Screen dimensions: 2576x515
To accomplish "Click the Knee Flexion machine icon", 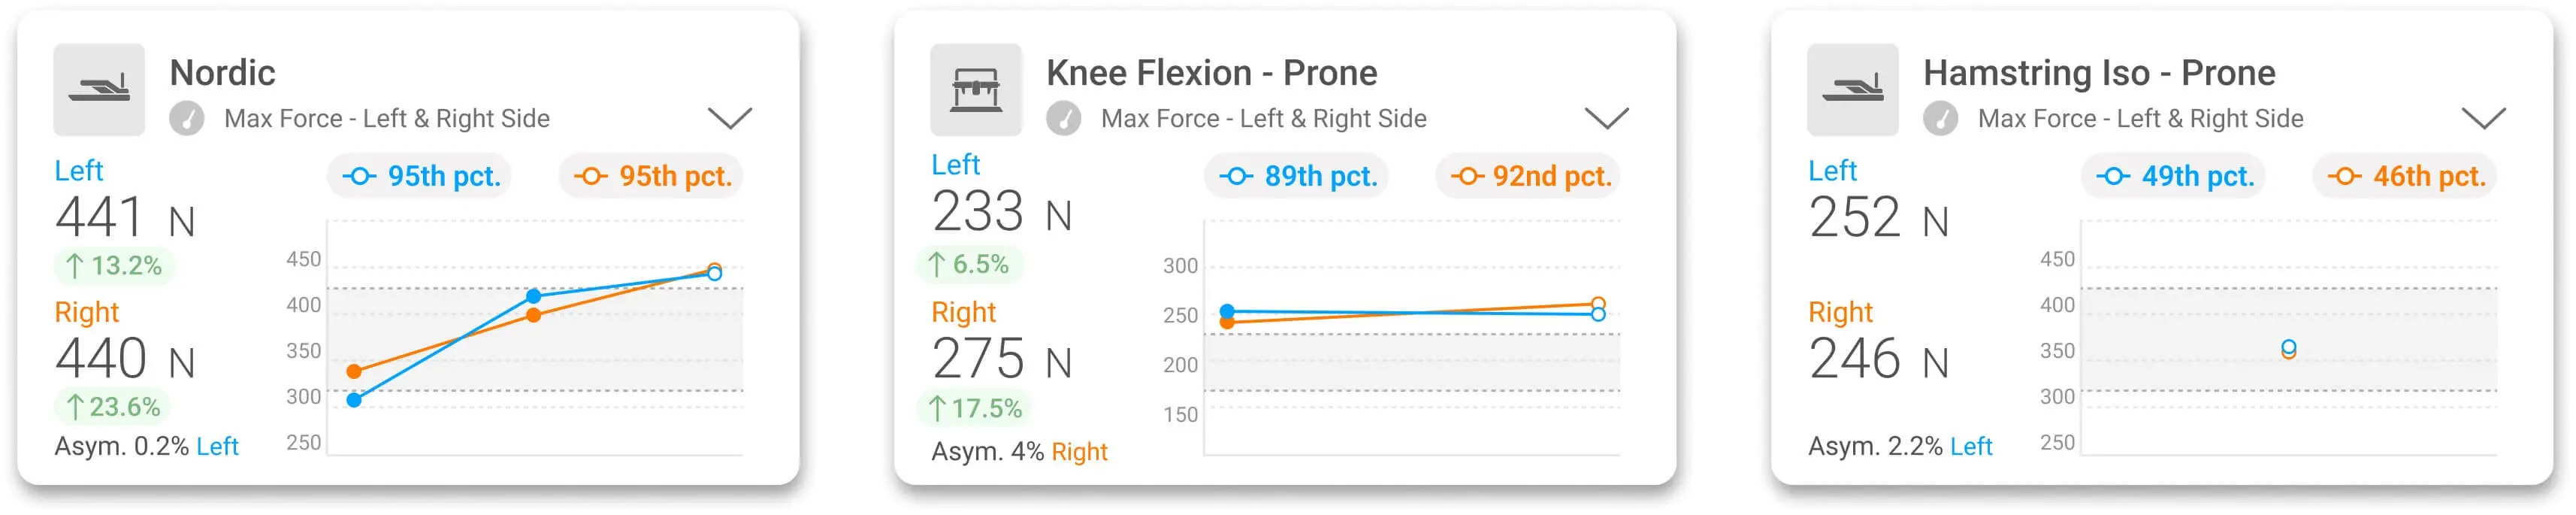I will (x=977, y=89).
